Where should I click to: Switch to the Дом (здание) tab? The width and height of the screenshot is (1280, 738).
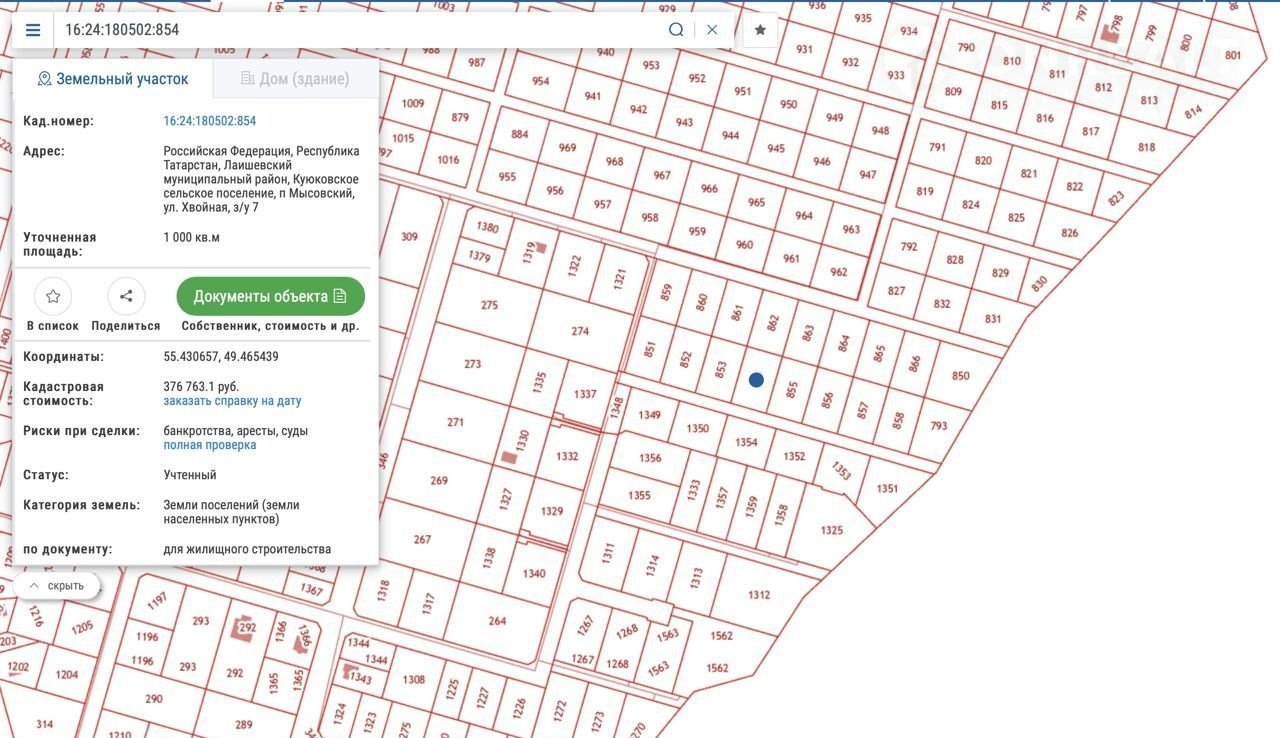point(295,79)
